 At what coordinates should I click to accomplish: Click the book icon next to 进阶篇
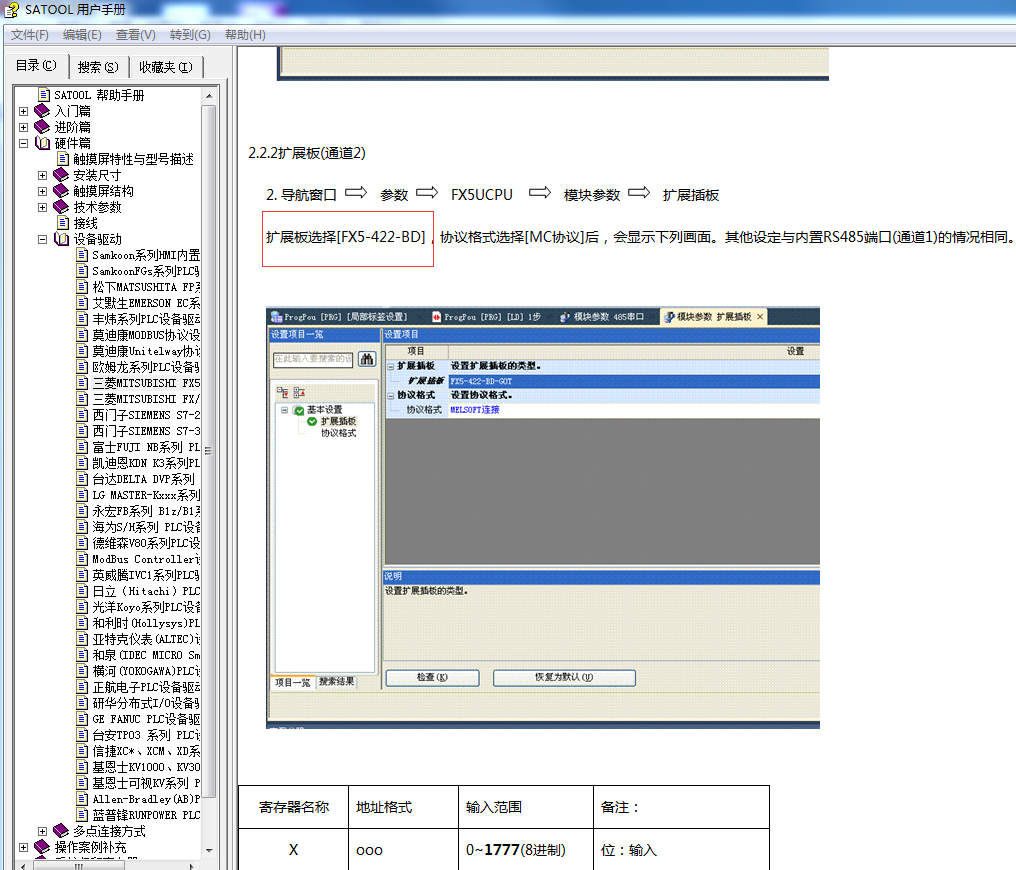click(42, 127)
